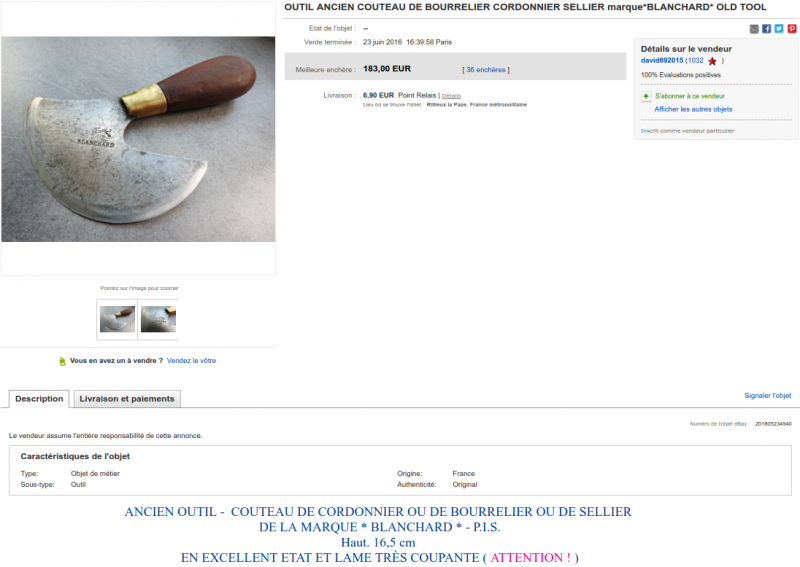The image size is (800, 567).
Task: Switch to Livraison et paiements tab
Action: point(127,399)
